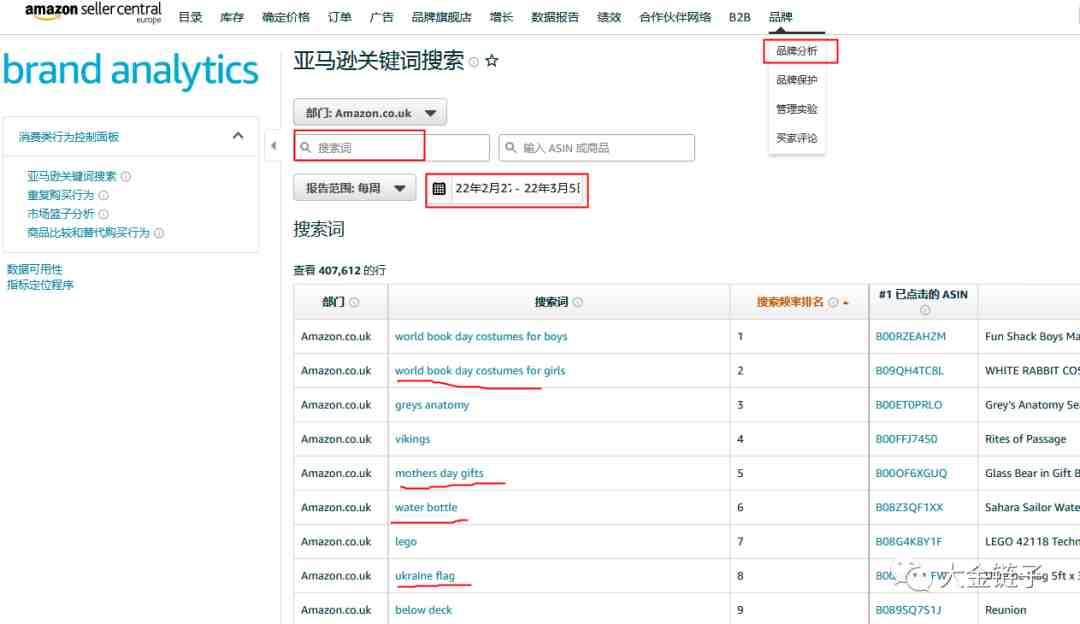Open sidebar link 亚马逊关键词搜索
Screen dimensions: 1080x624
click(72, 176)
